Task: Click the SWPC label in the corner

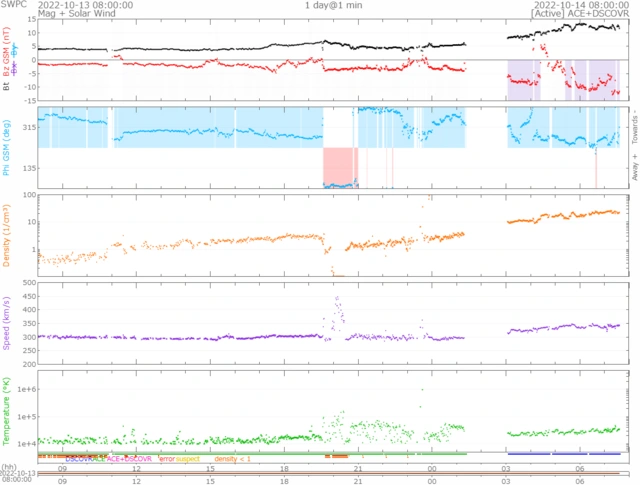Action: (x=13, y=4)
